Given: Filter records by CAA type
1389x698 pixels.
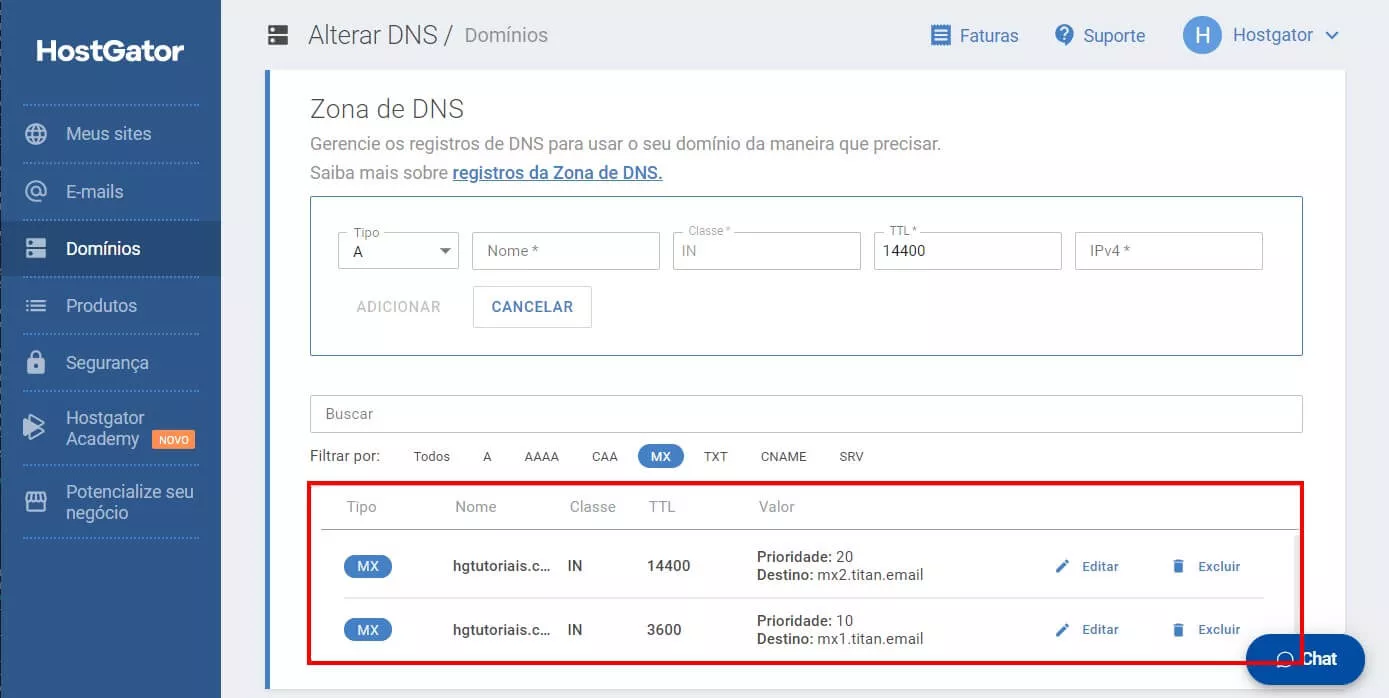Looking at the screenshot, I should [605, 456].
